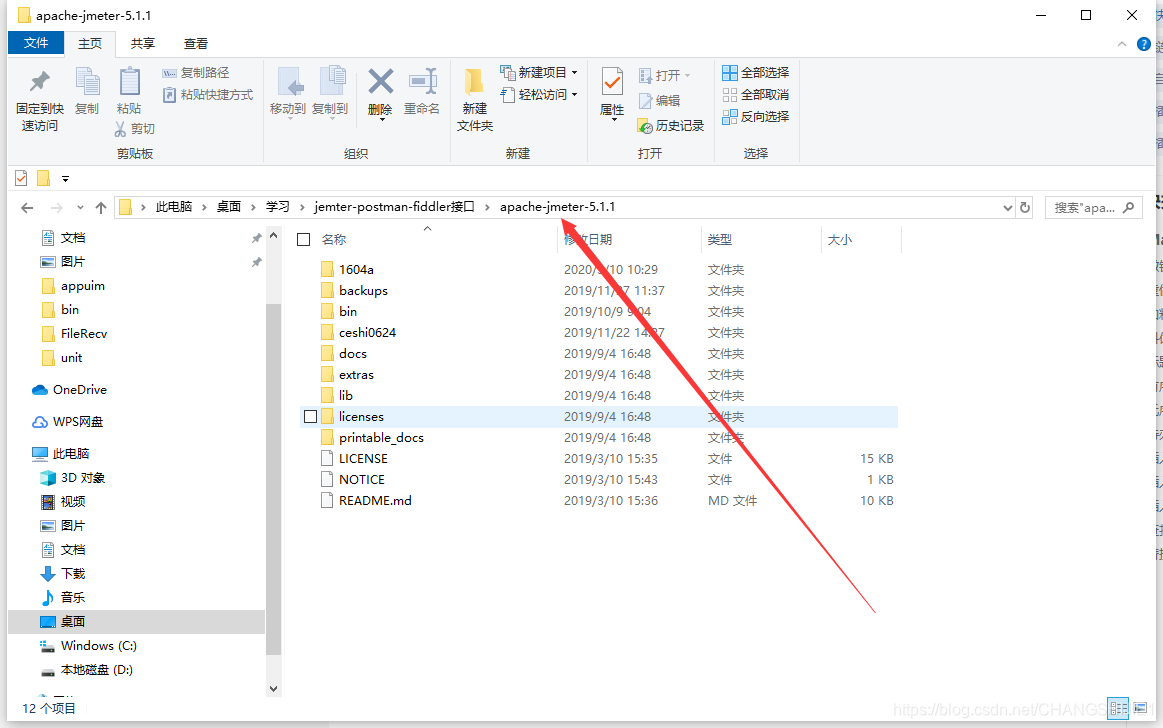Screen dimensions: 1163x728
Task: Click the Help question mark icon
Action: point(1144,44)
